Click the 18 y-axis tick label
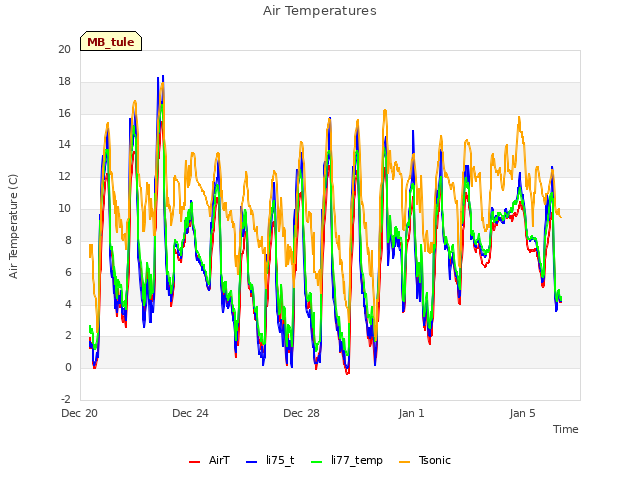 (64, 82)
